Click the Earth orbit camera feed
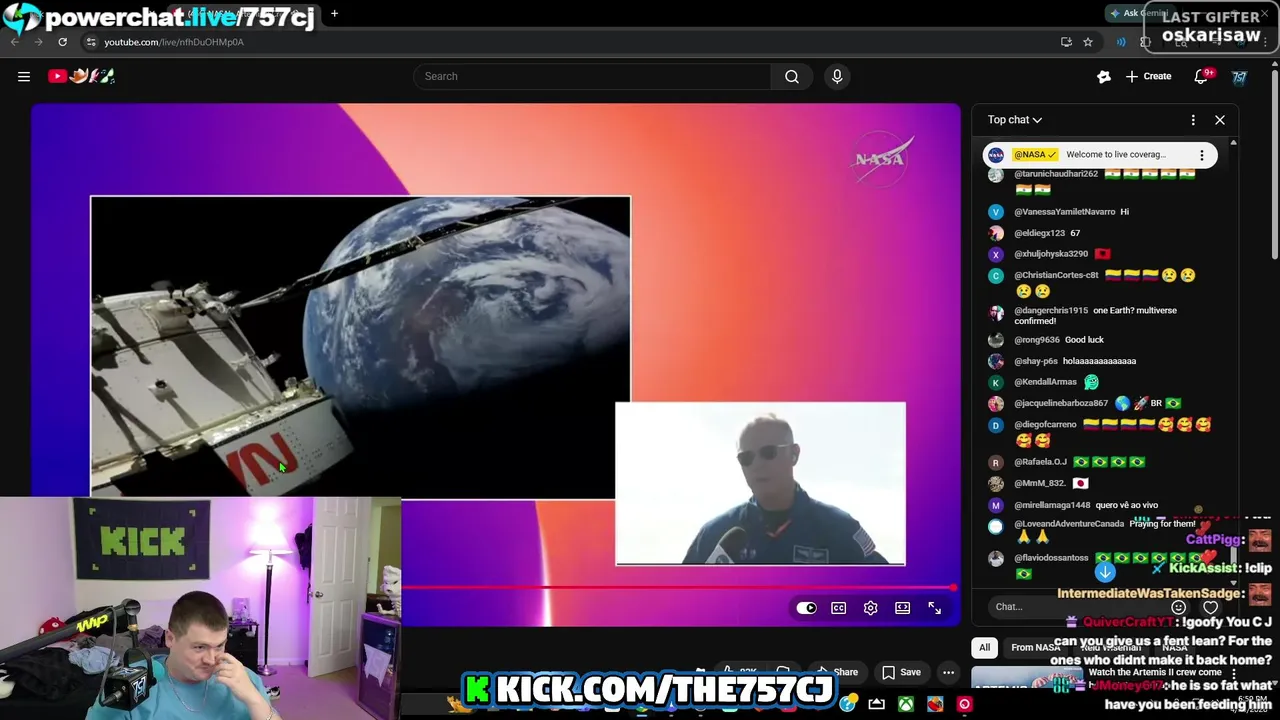 (x=360, y=346)
